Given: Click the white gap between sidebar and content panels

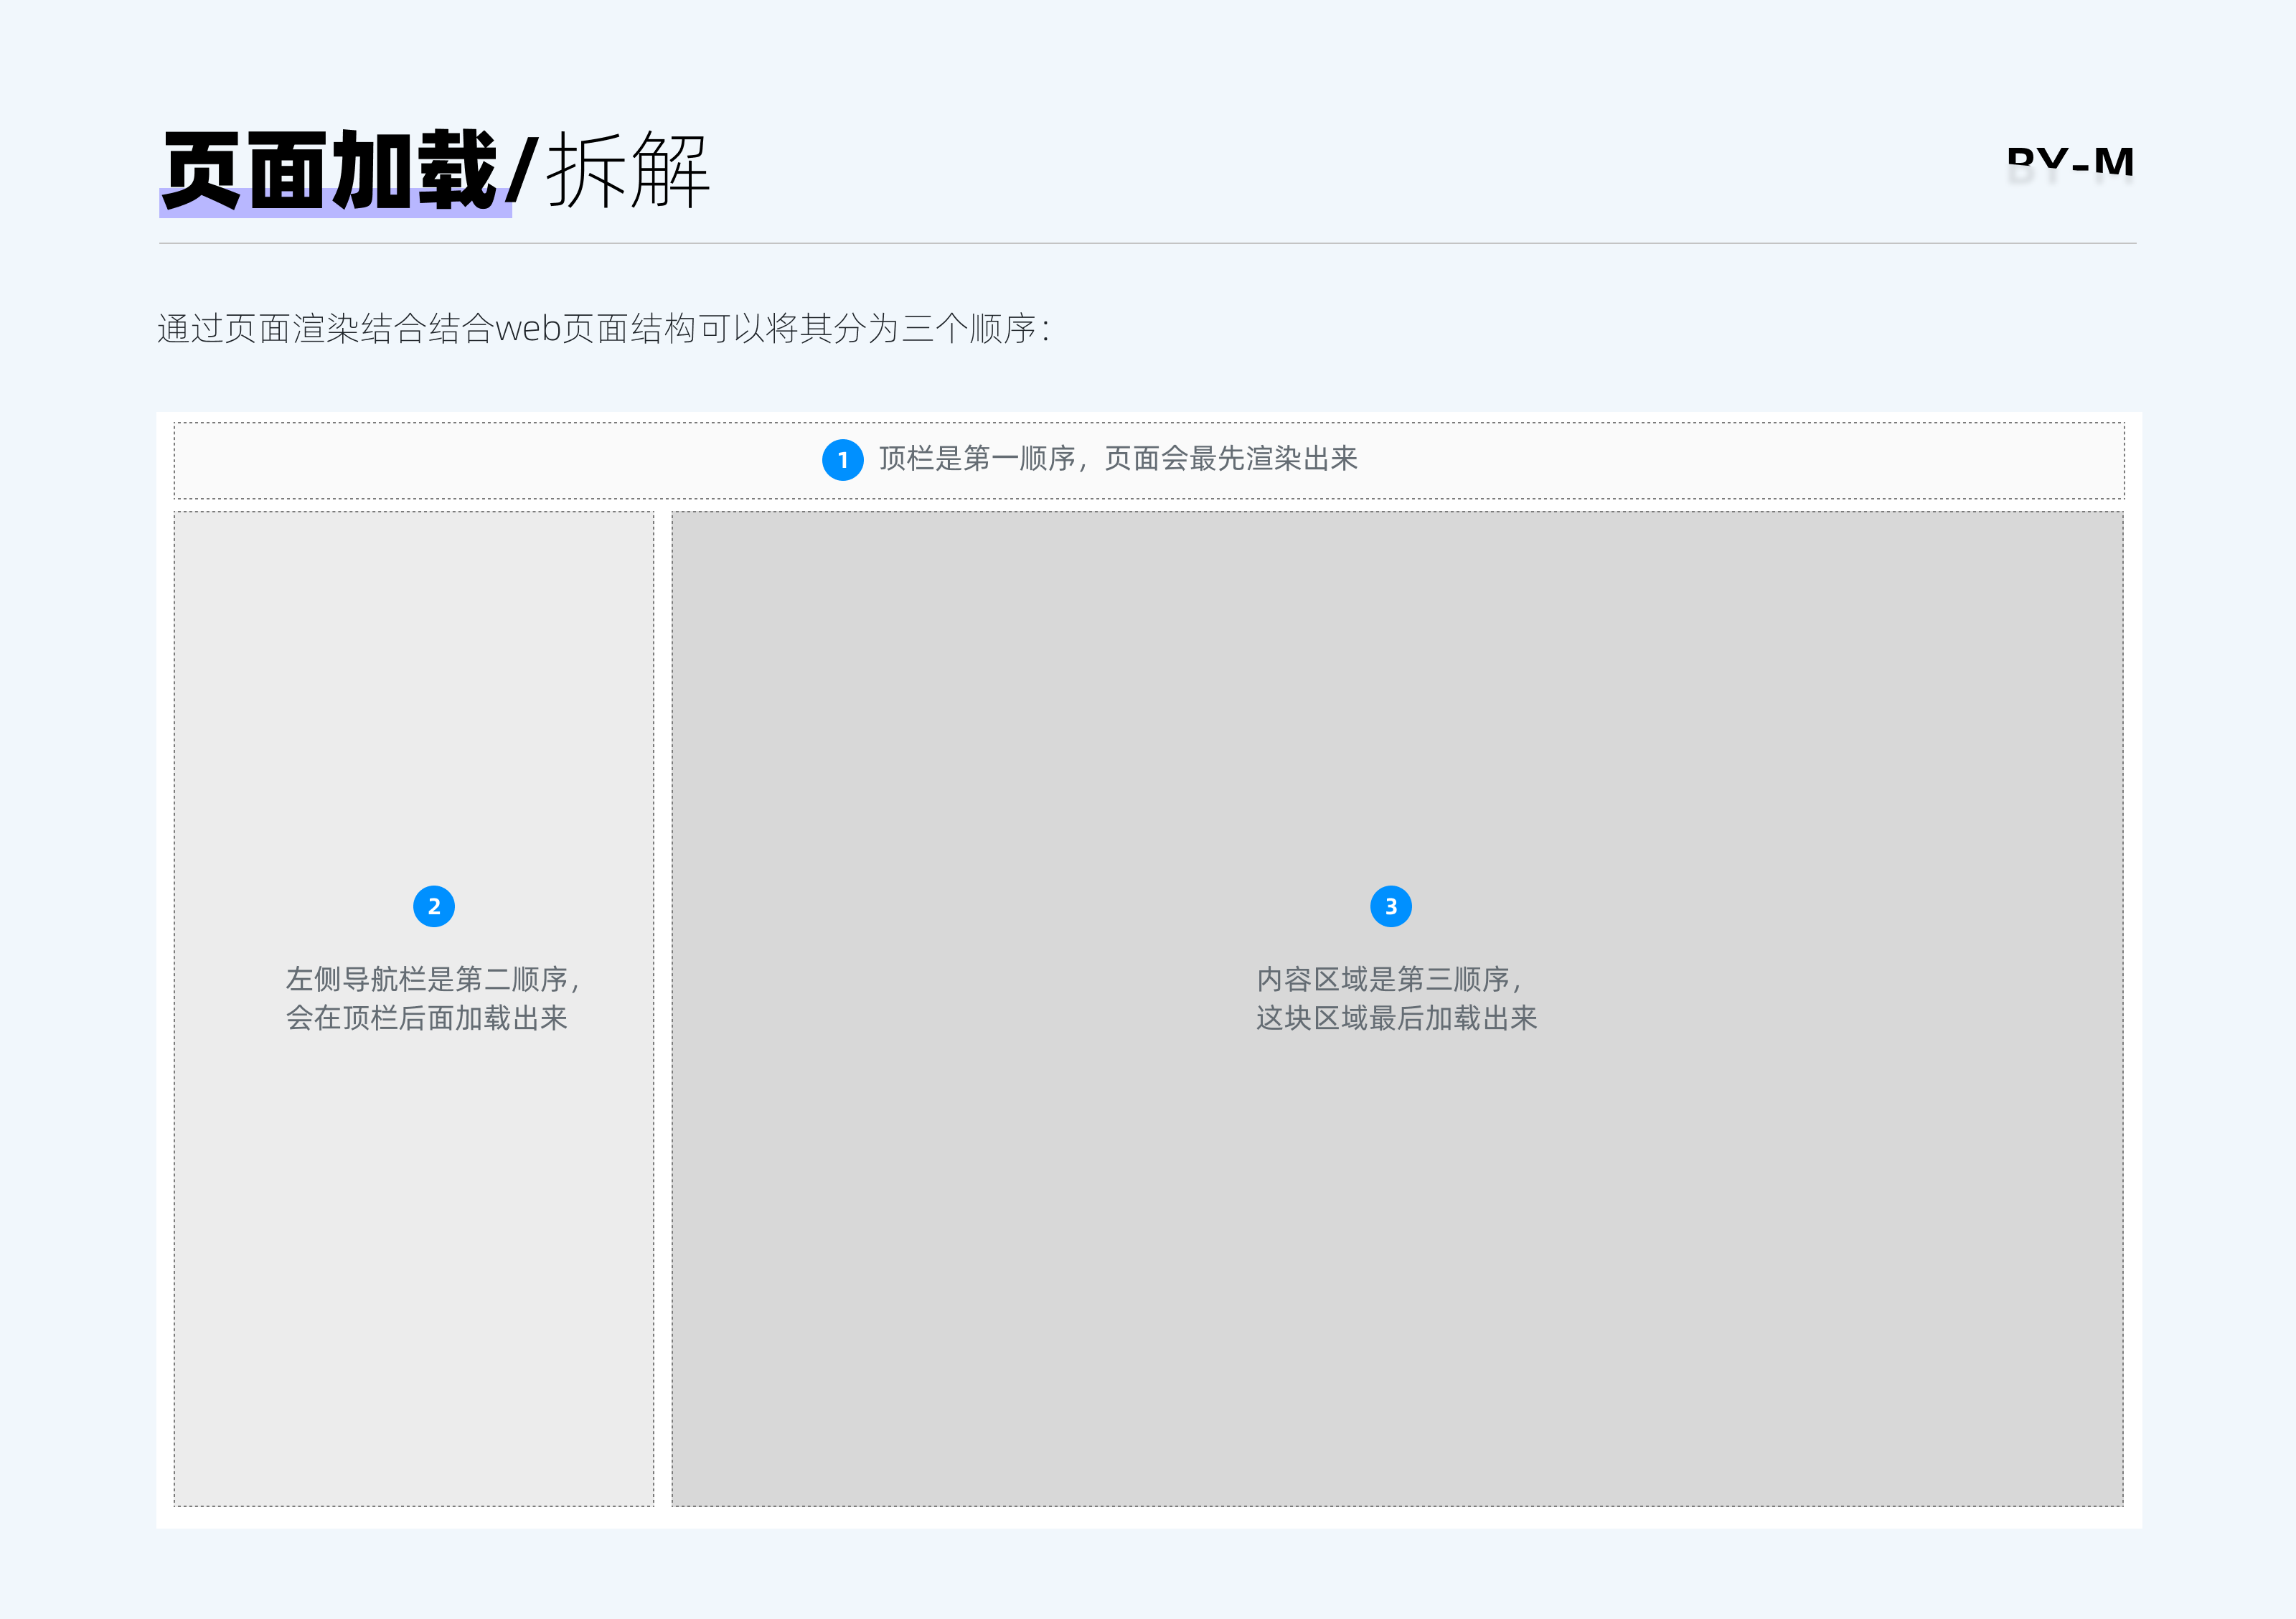Looking at the screenshot, I should (663, 1000).
